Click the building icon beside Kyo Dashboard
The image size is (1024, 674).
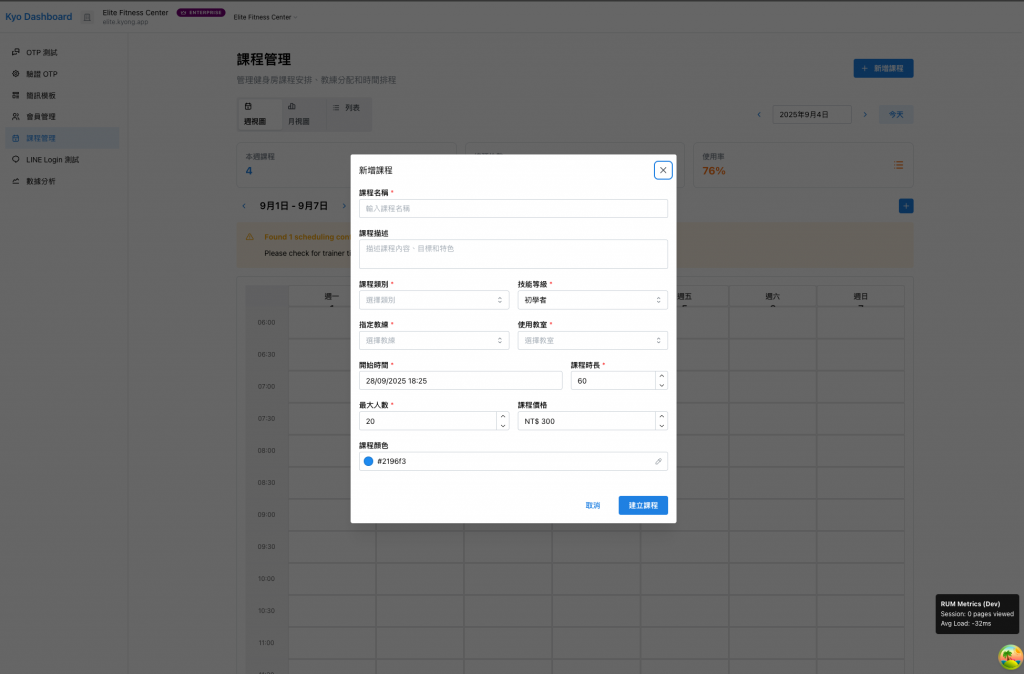87,18
